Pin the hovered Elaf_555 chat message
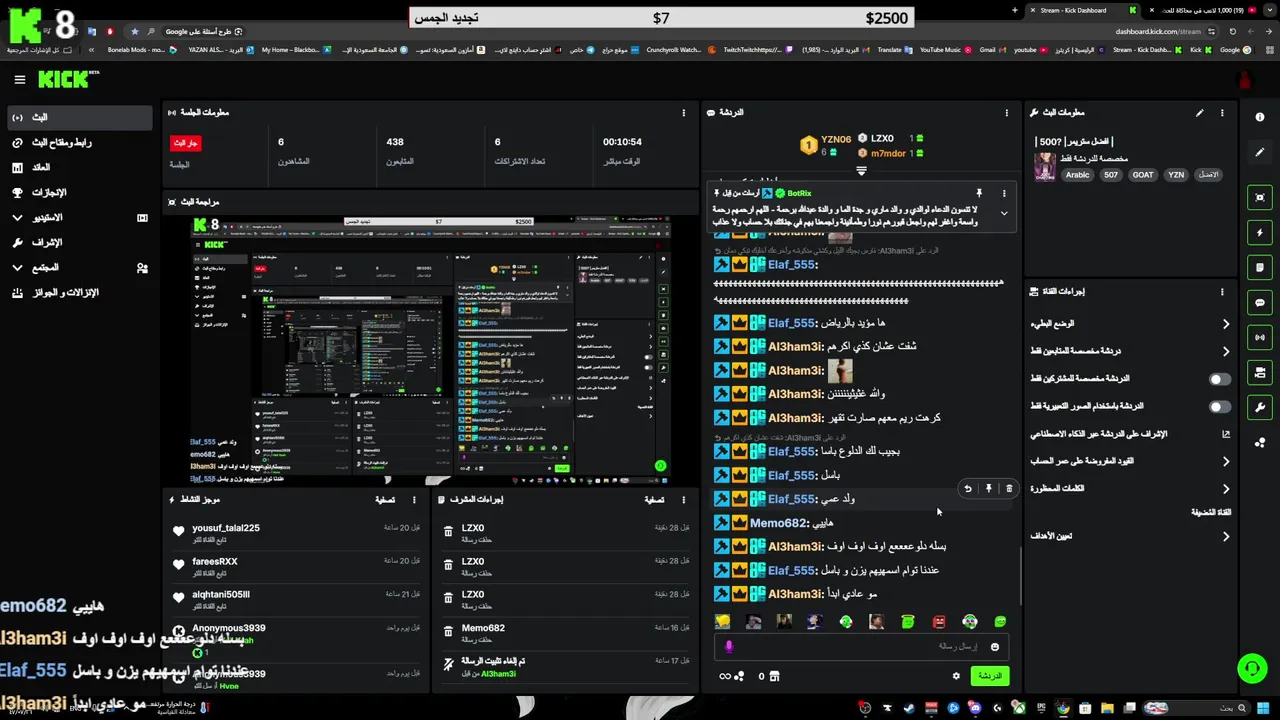This screenshot has height=720, width=1280. click(988, 489)
